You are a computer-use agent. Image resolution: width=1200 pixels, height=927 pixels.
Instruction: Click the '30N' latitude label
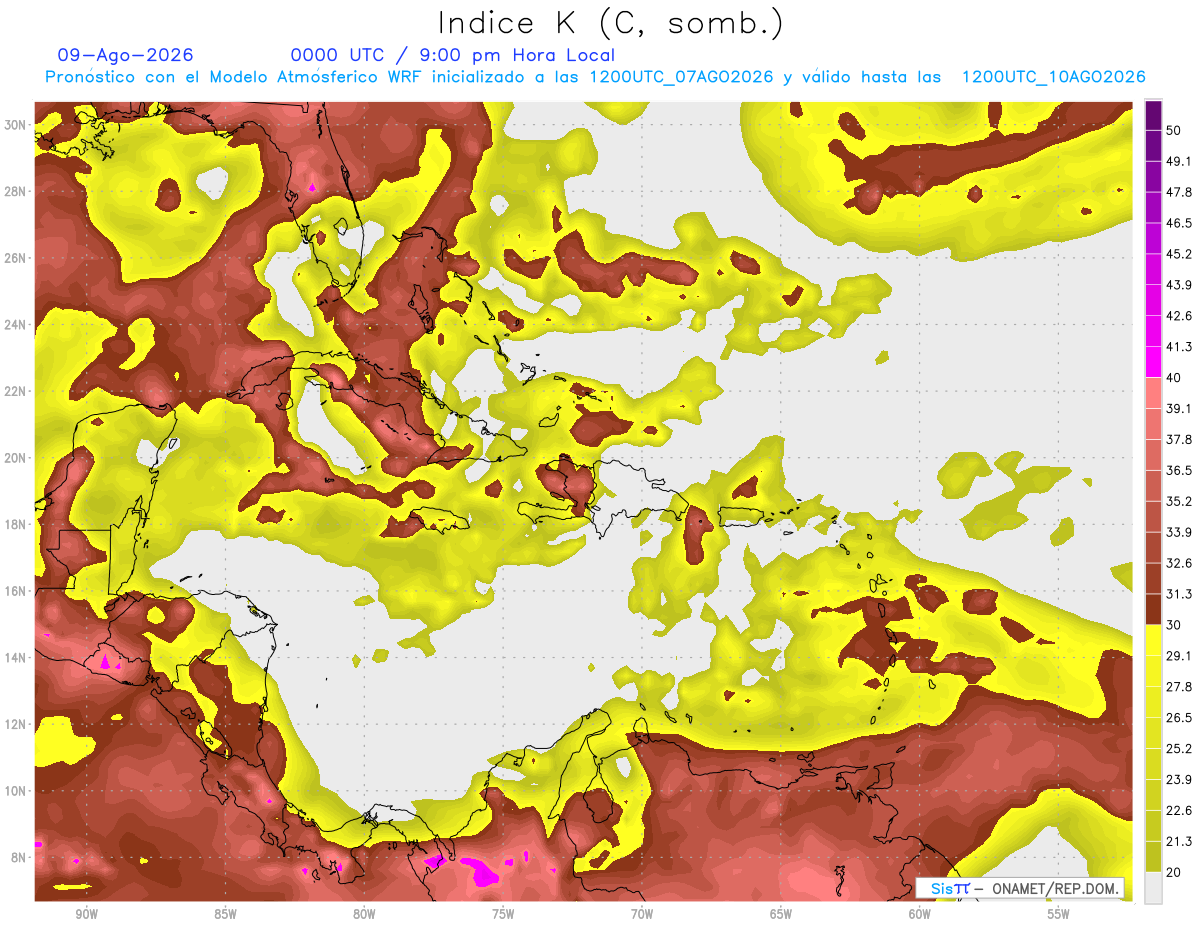(x=16, y=125)
